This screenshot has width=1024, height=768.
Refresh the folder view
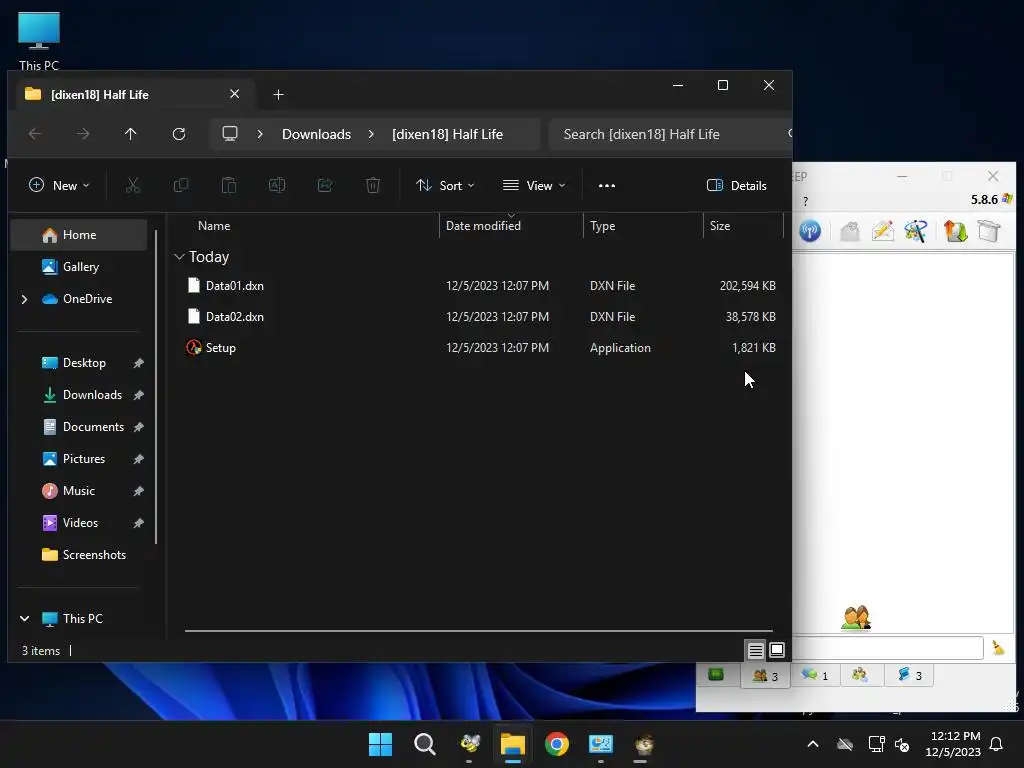(x=179, y=134)
